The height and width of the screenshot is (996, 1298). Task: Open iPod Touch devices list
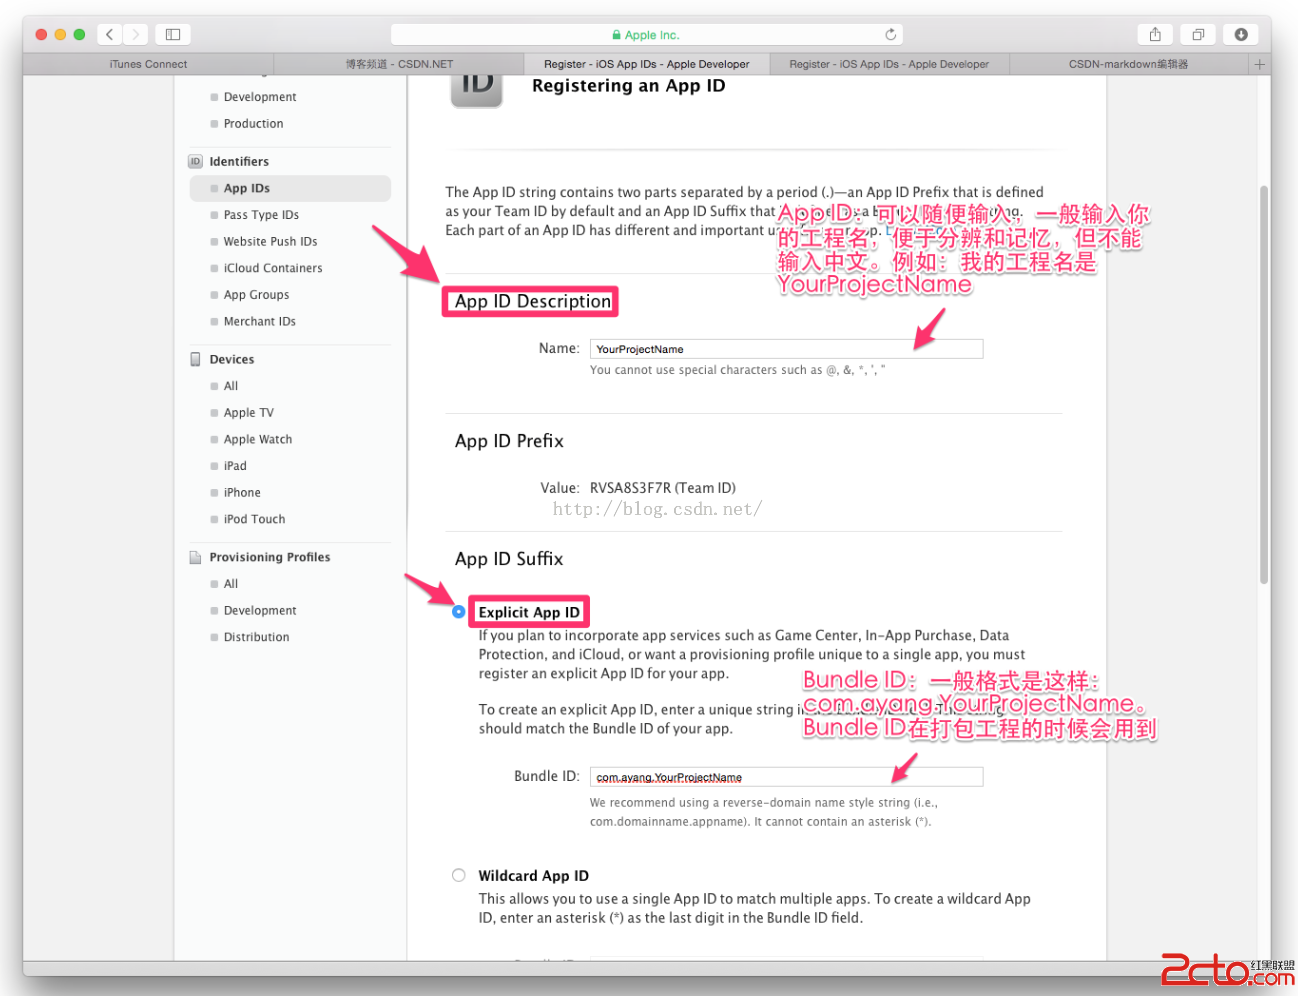click(x=254, y=519)
